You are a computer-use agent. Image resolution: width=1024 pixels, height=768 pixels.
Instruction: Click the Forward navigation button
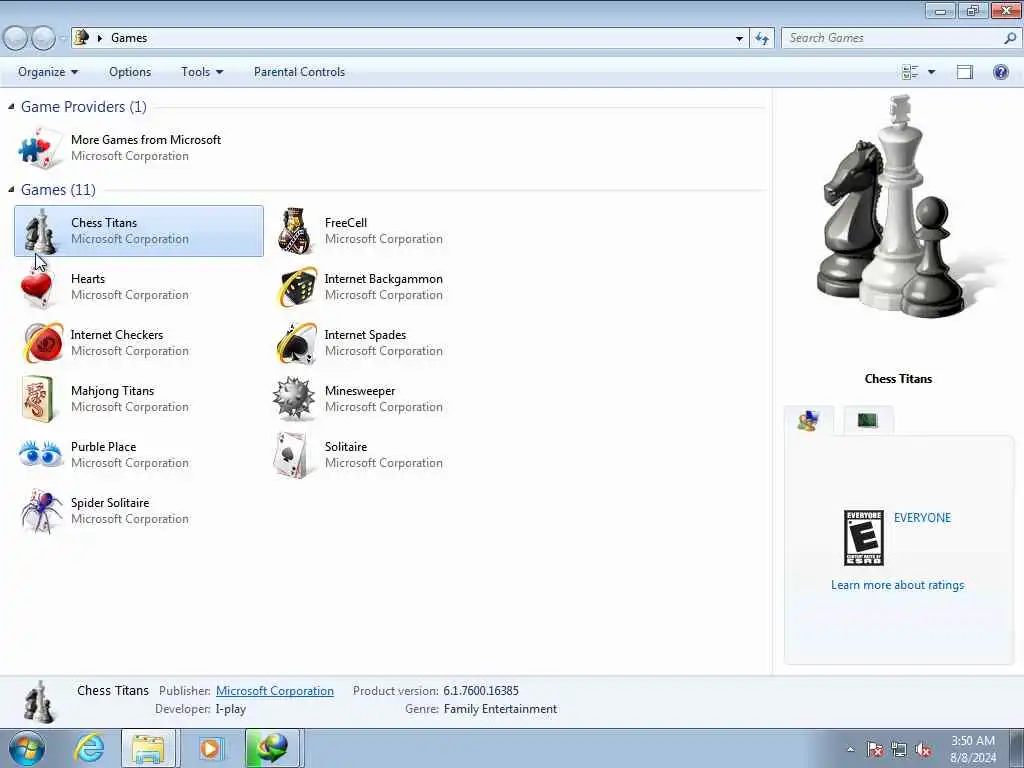43,39
